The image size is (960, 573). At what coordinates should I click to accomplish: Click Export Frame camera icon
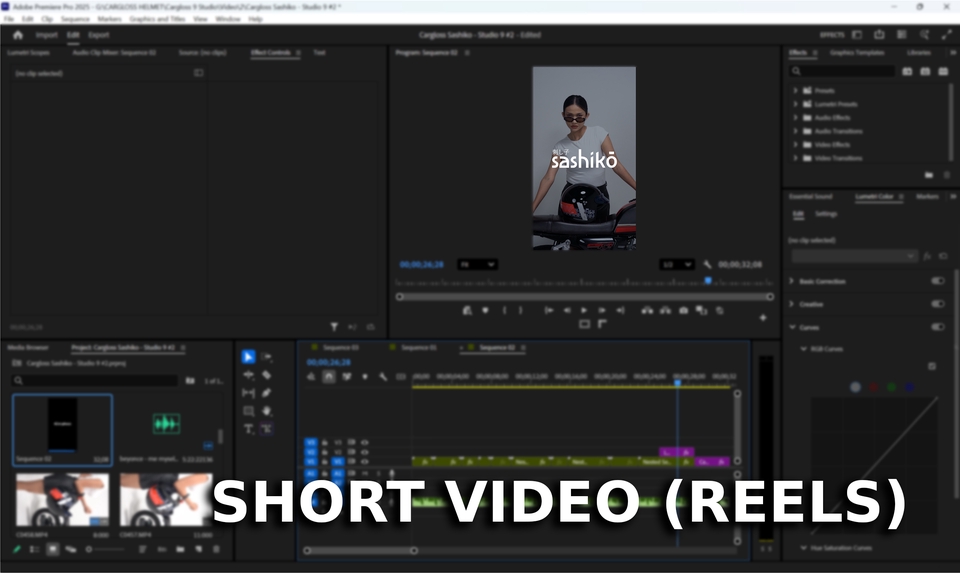point(683,311)
